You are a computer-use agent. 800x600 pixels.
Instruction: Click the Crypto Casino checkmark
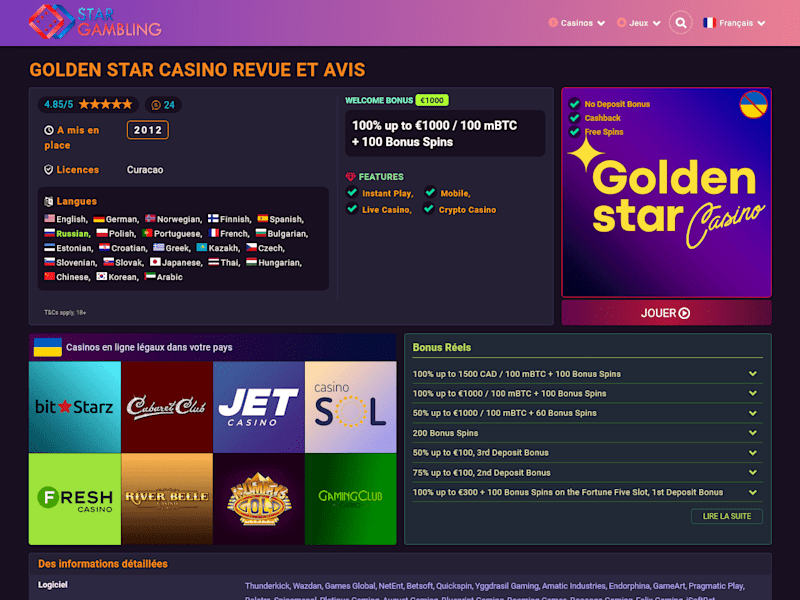[x=429, y=209]
